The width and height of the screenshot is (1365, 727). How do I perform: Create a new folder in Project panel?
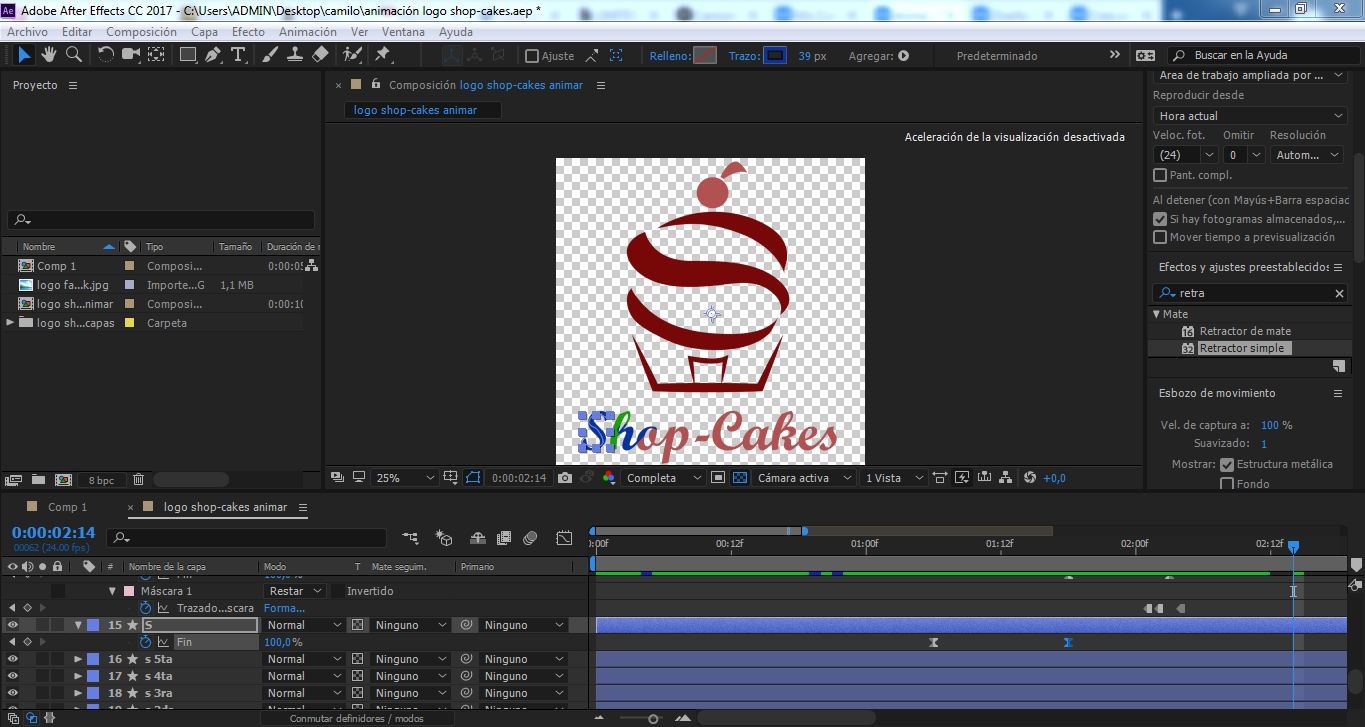point(38,480)
